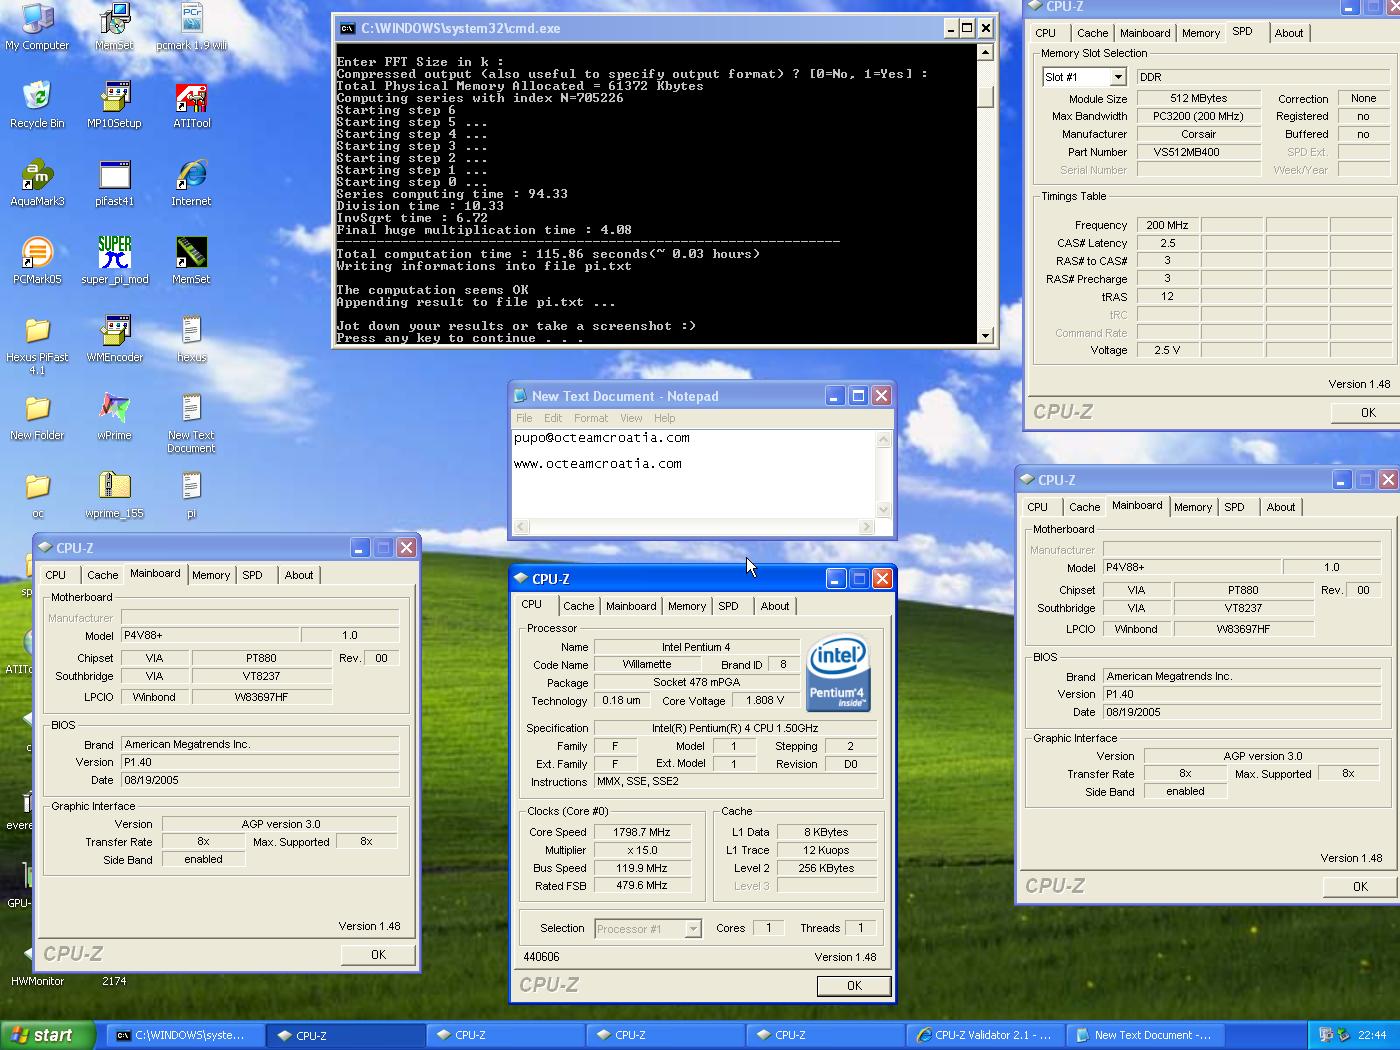This screenshot has height=1050, width=1400.
Task: Open the HWMonitor desktop icon
Action: [x=37, y=965]
